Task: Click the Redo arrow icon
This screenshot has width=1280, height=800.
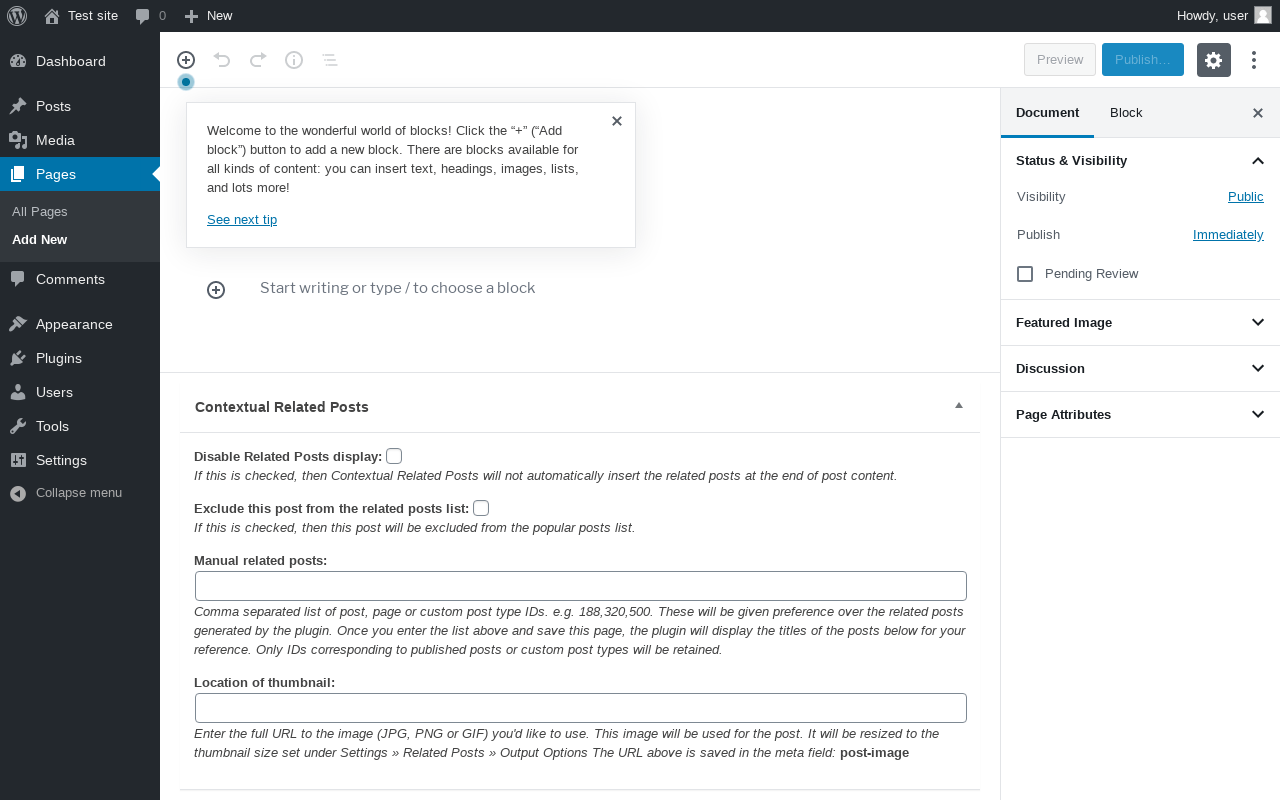Action: pos(258,60)
